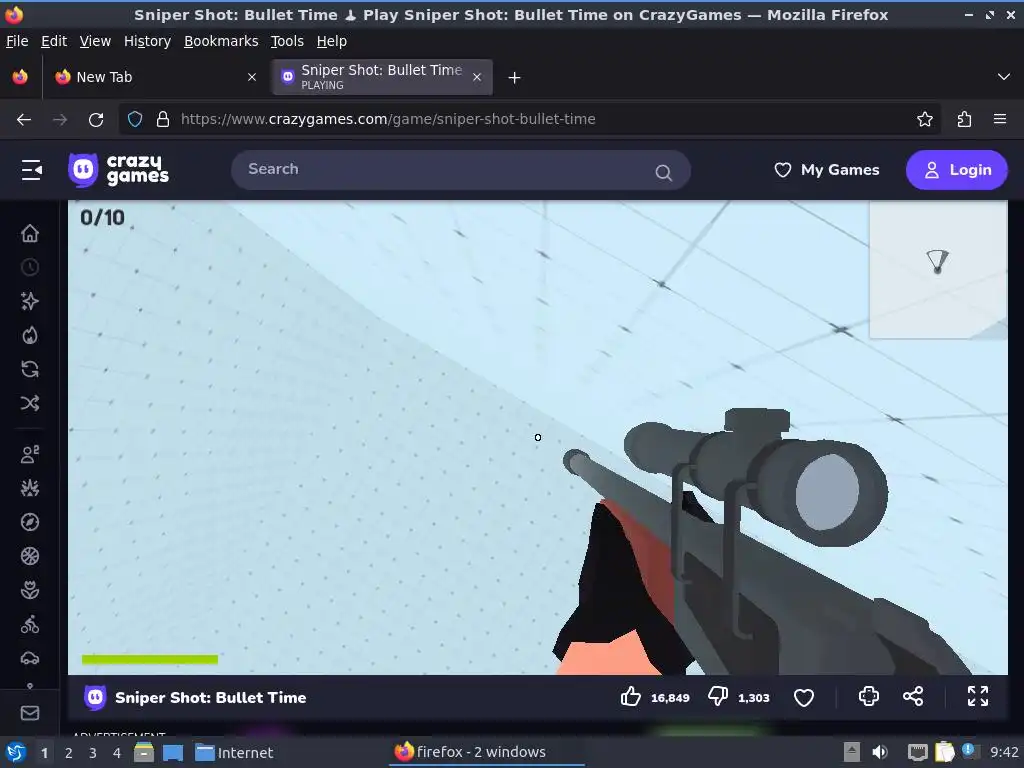Enter fullscreen mode for the game
Viewport: 1024px width, 768px height.
[x=978, y=696]
